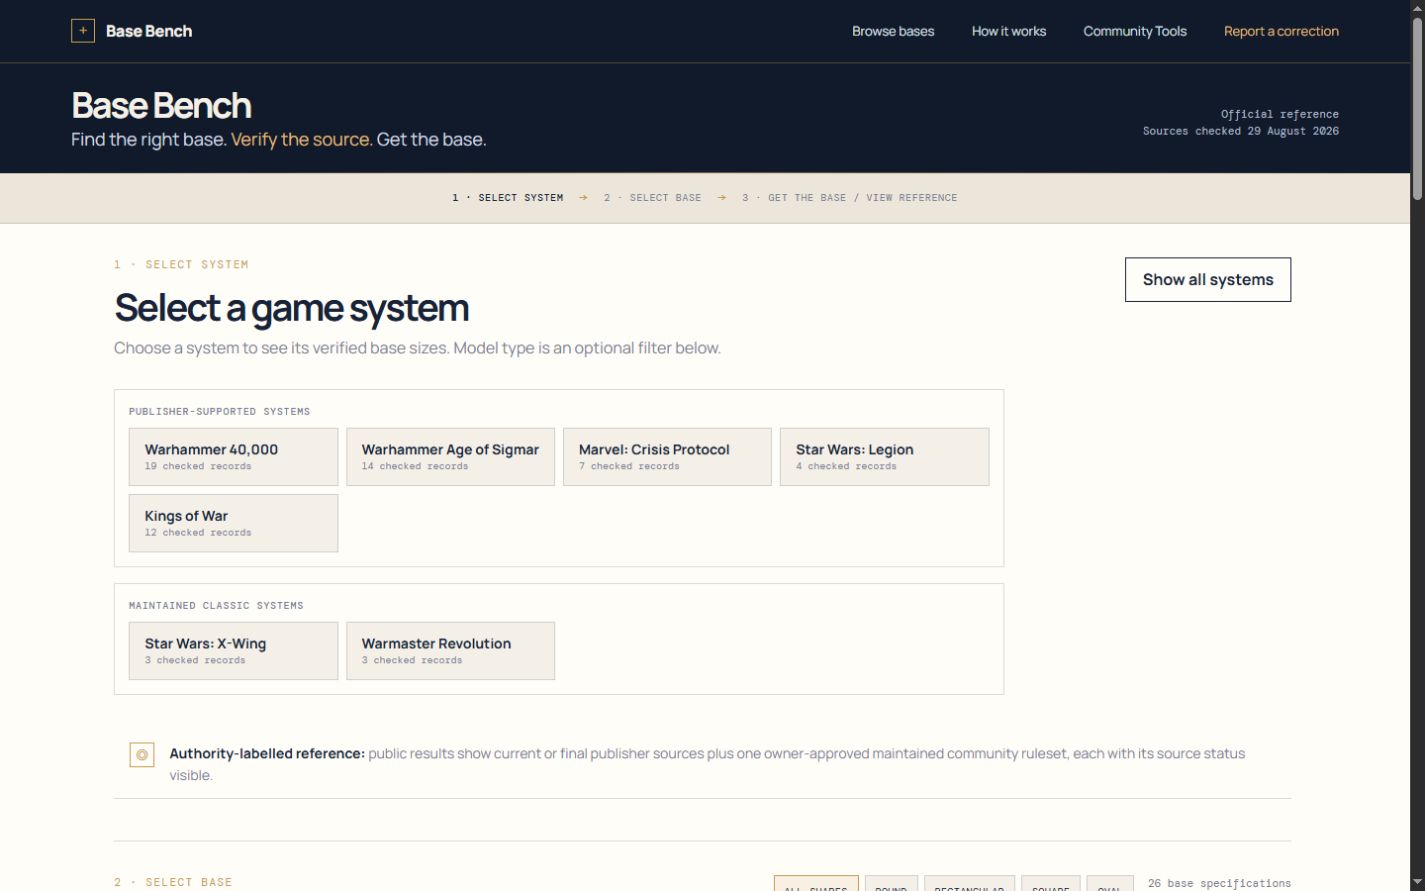Open the Browse bases nav link
The width and height of the screenshot is (1425, 891).
point(893,31)
